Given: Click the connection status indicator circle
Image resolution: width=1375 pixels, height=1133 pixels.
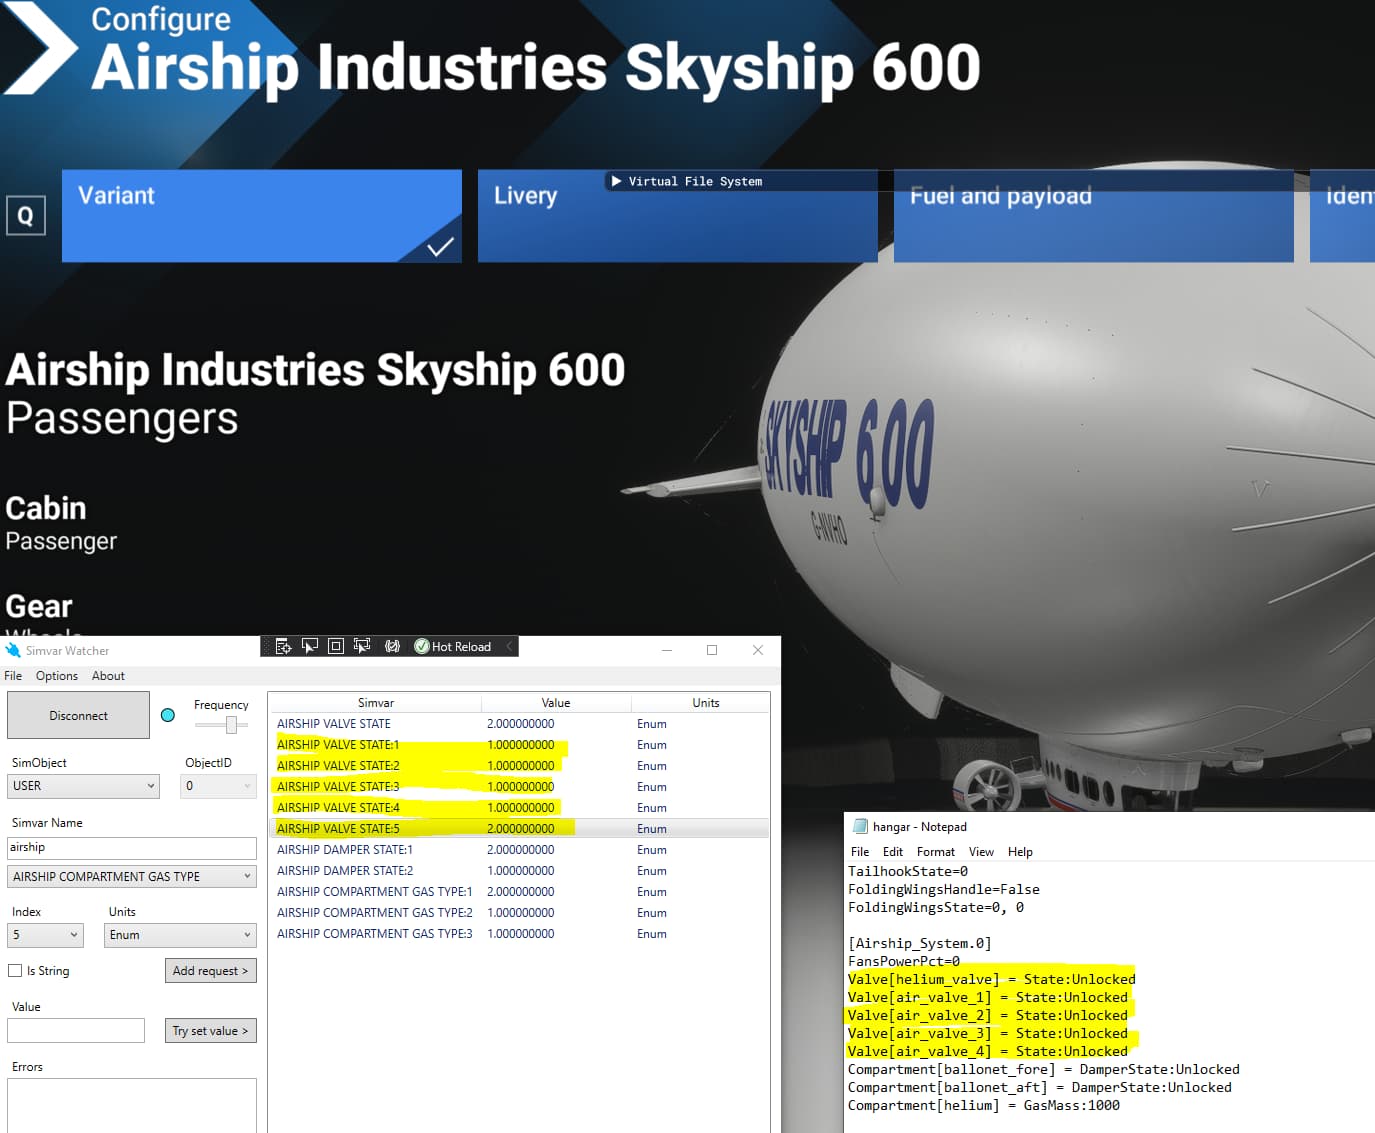Looking at the screenshot, I should 168,715.
